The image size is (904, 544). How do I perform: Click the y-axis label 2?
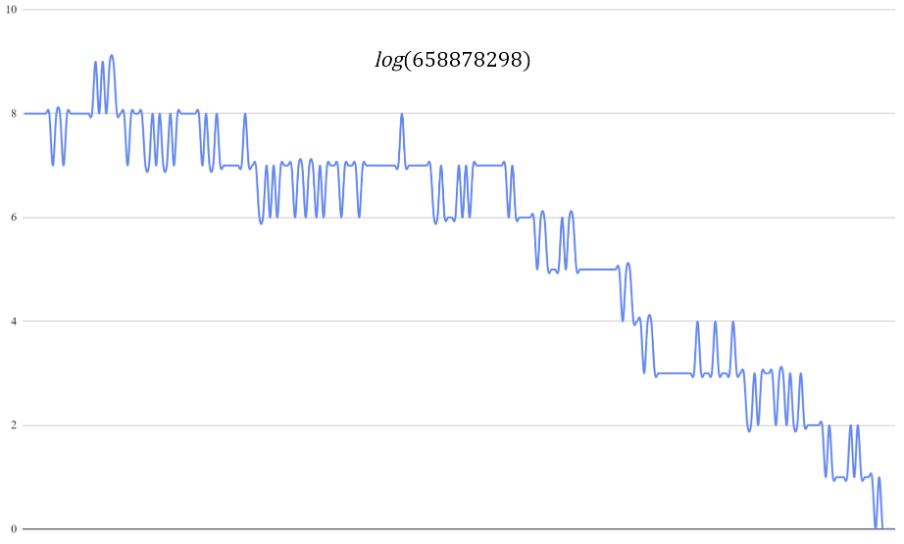tap(13, 425)
